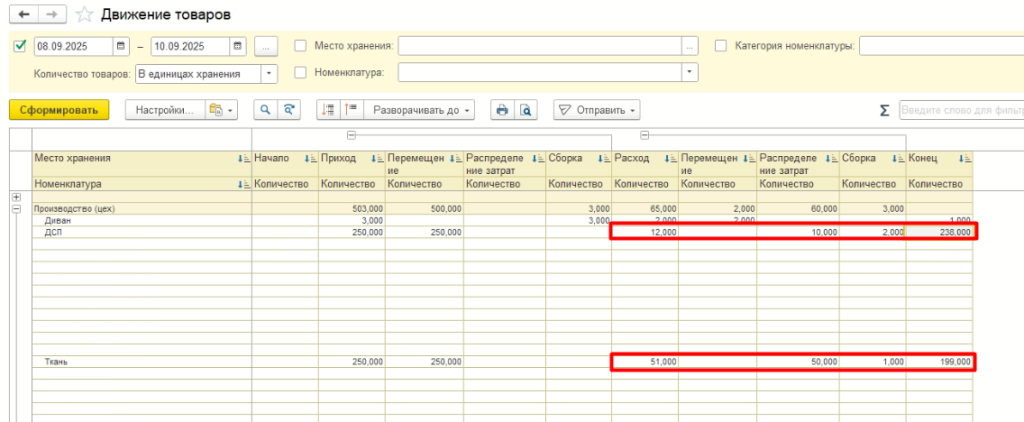This screenshot has height=422, width=1024.
Task: Click the Категория номенклатуры input field
Action: tap(941, 46)
